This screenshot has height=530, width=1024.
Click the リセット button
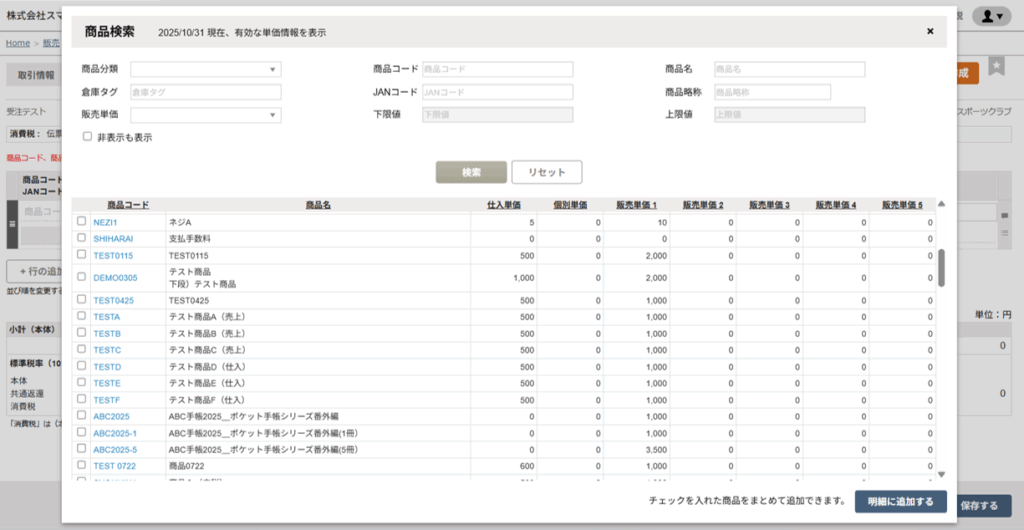pos(547,172)
